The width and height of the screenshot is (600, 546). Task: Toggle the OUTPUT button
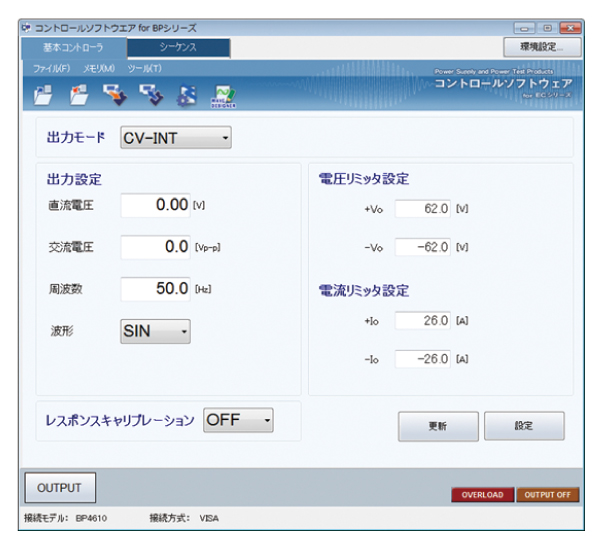pos(59,487)
